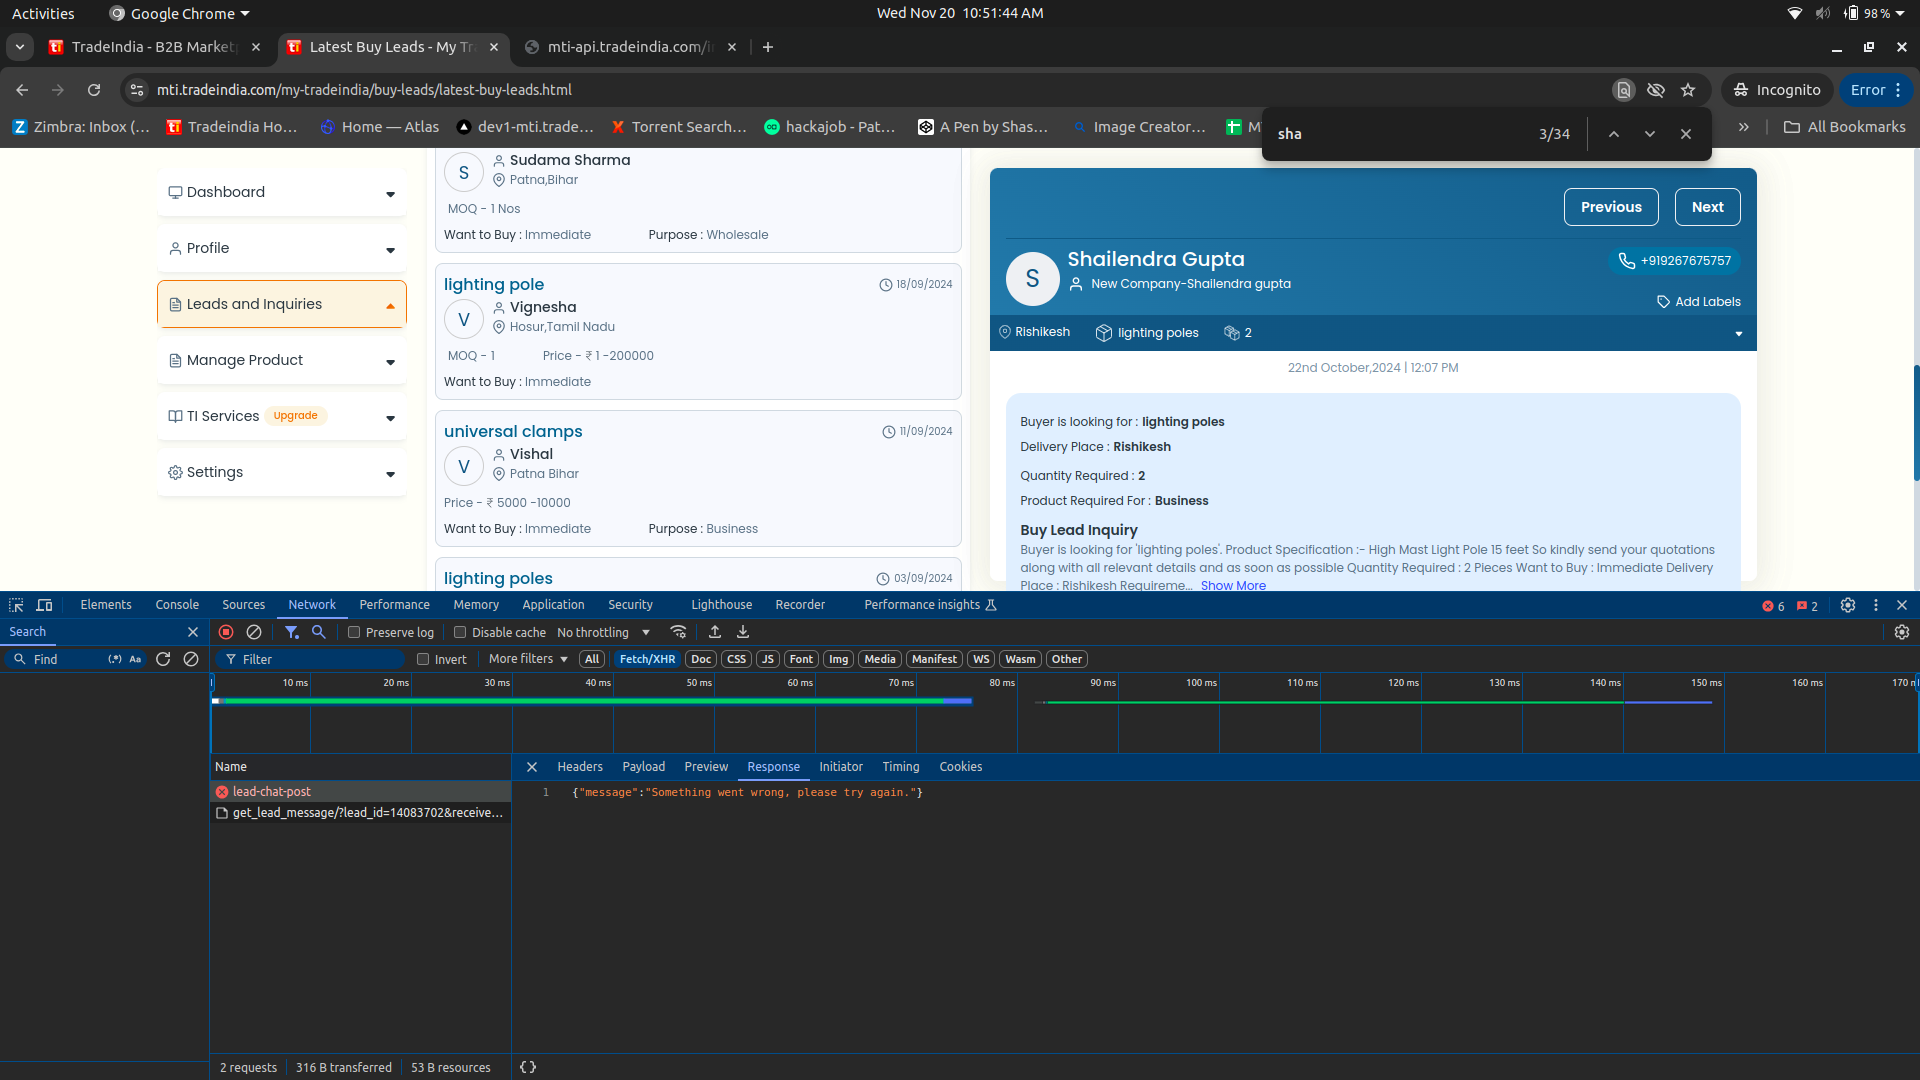Screen dimensions: 1920x1080
Task: Click the Next lead button
Action: tap(1707, 207)
